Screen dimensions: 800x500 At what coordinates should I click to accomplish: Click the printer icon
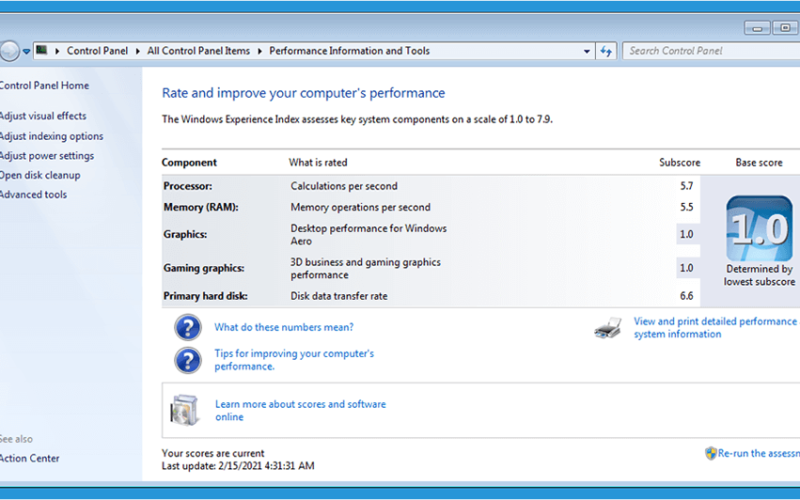(x=608, y=328)
